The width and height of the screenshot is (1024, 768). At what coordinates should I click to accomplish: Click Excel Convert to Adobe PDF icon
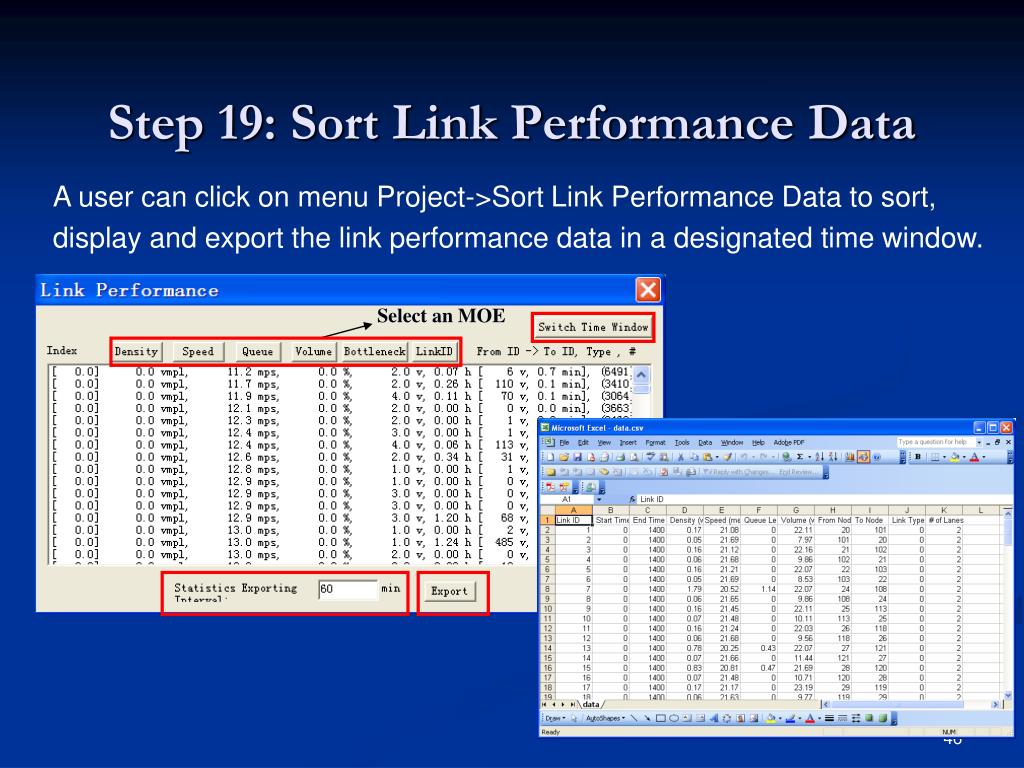click(x=550, y=487)
